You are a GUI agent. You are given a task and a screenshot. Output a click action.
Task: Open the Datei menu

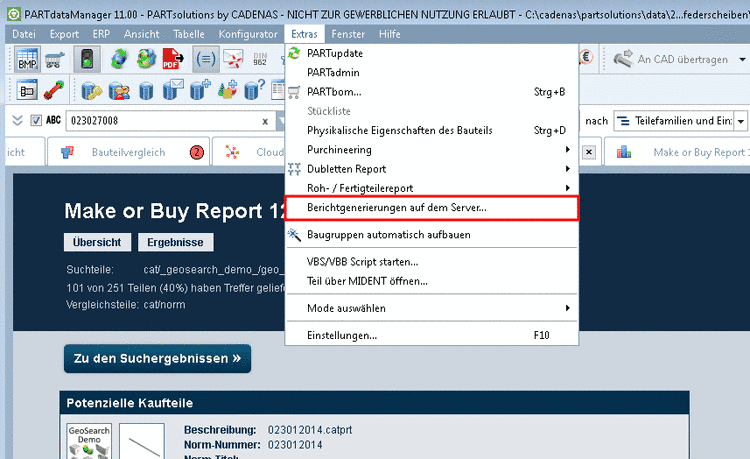(24, 34)
